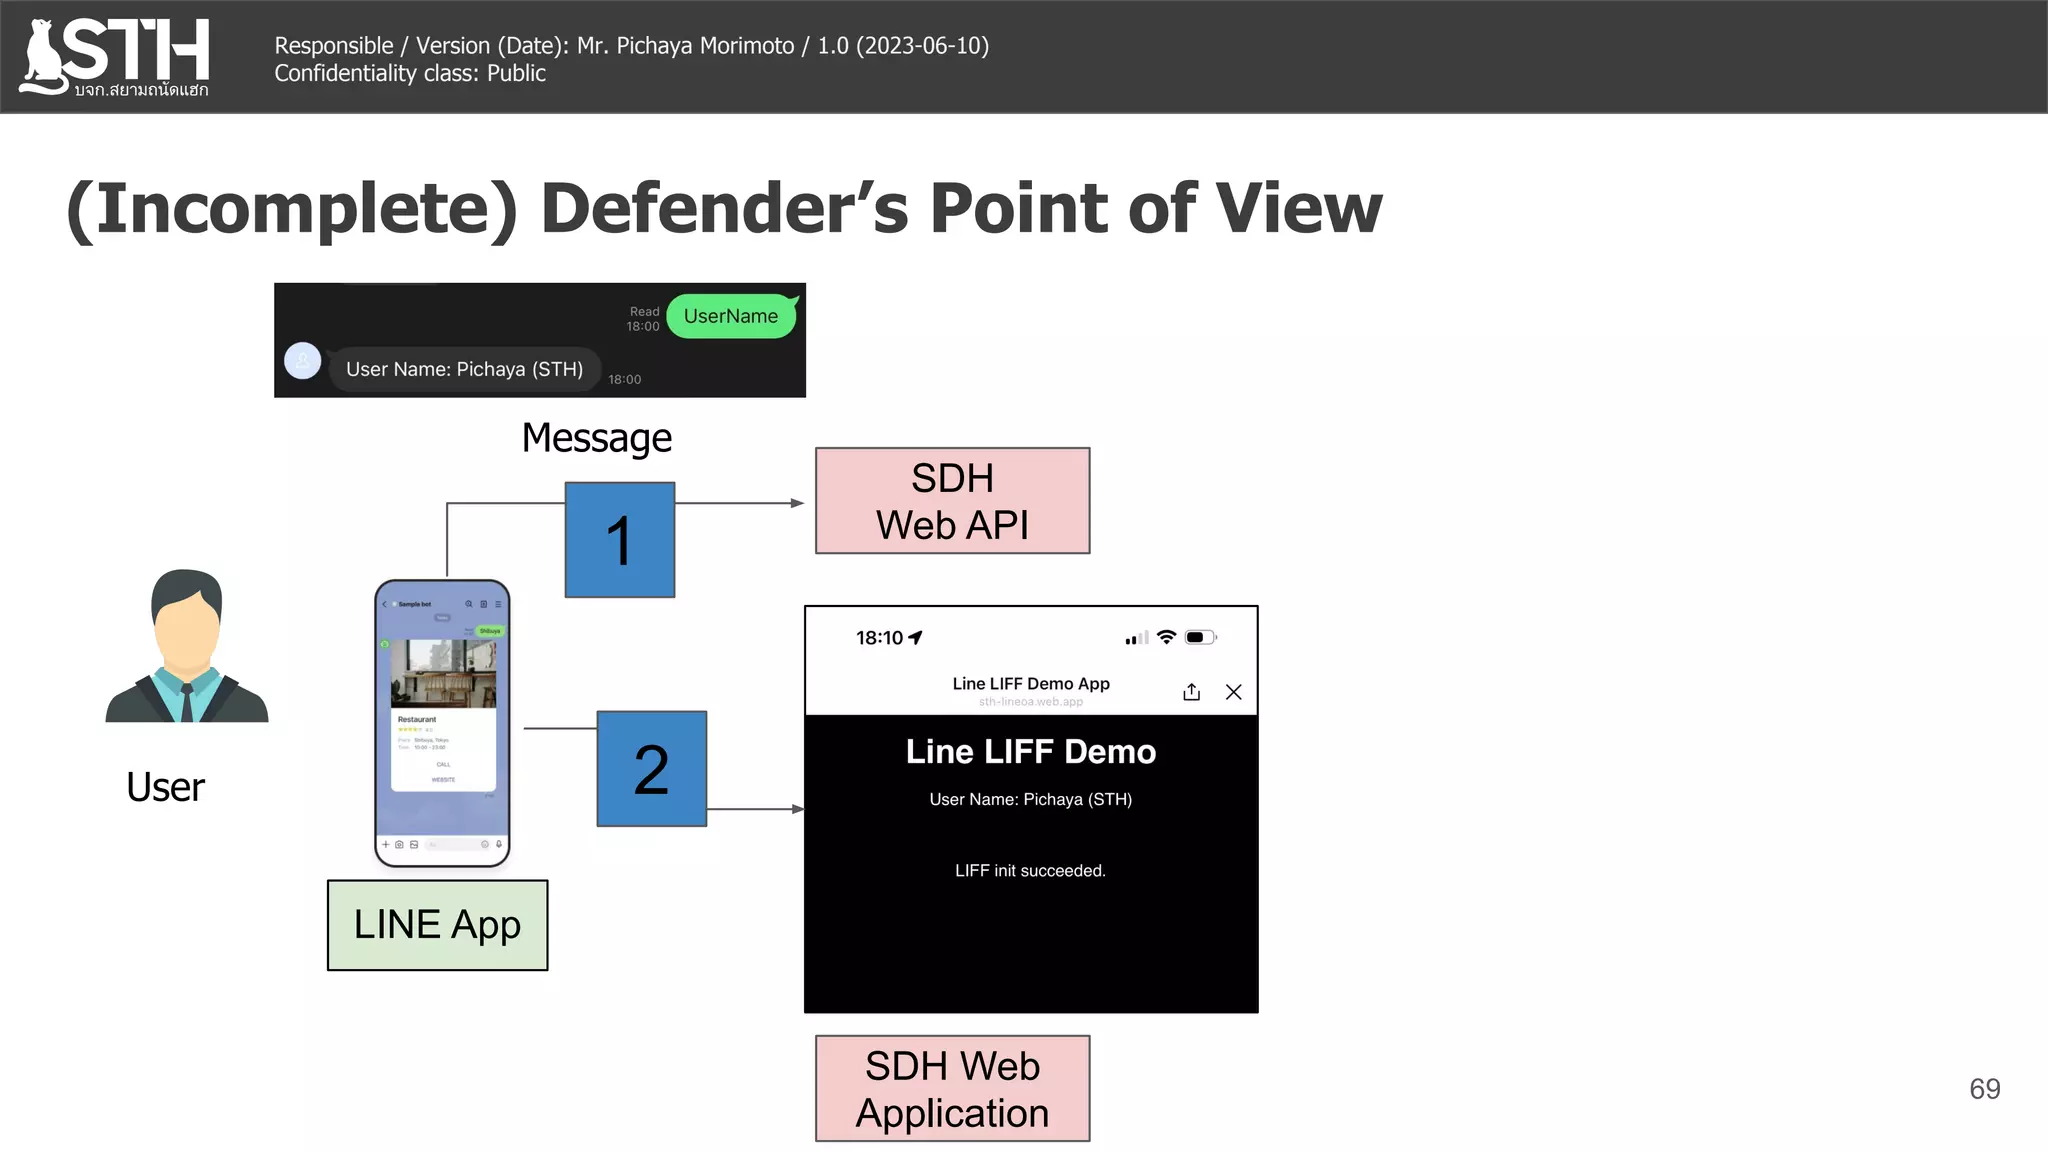This screenshot has height=1152, width=2048.
Task: Tap the microphone icon in phone chat
Action: 499,844
